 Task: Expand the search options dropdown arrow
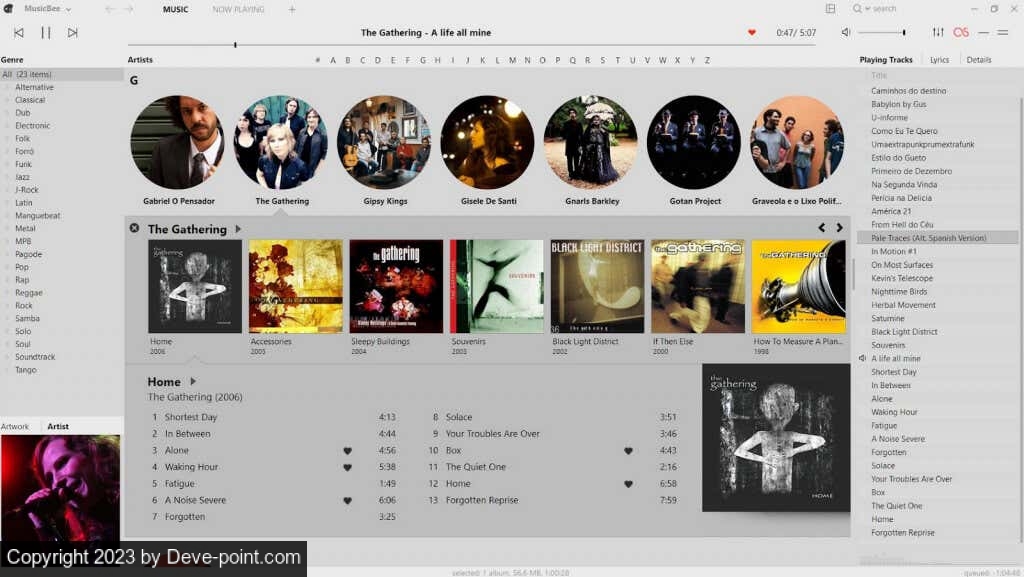pos(866,9)
